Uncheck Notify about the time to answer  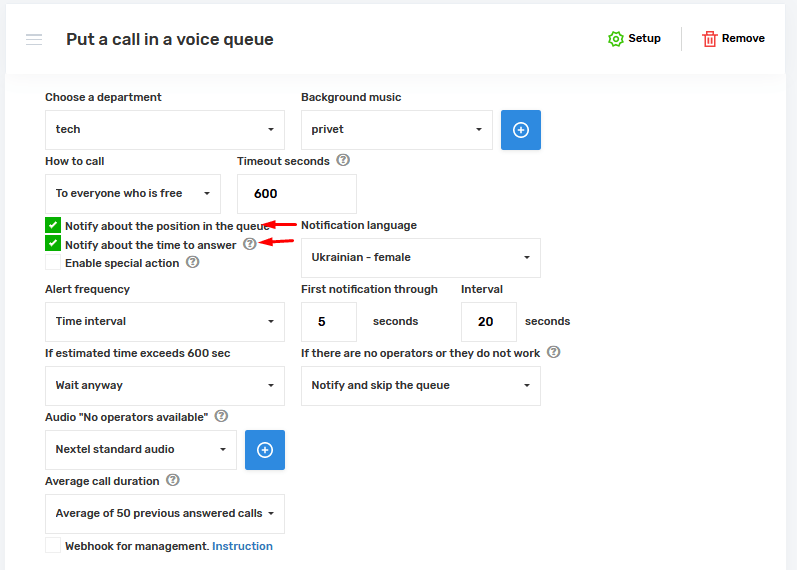coord(53,243)
